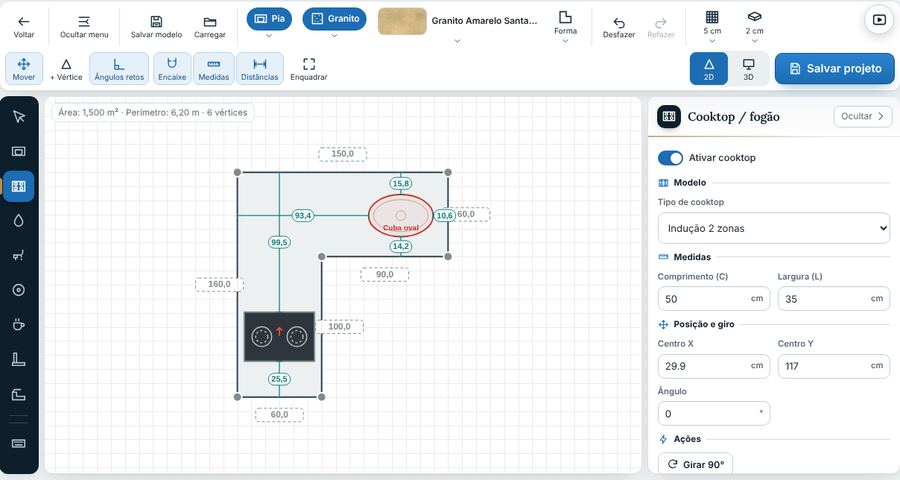This screenshot has width=900, height=480.
Task: Click the Área and Perímetro info badge
Action: [x=153, y=113]
